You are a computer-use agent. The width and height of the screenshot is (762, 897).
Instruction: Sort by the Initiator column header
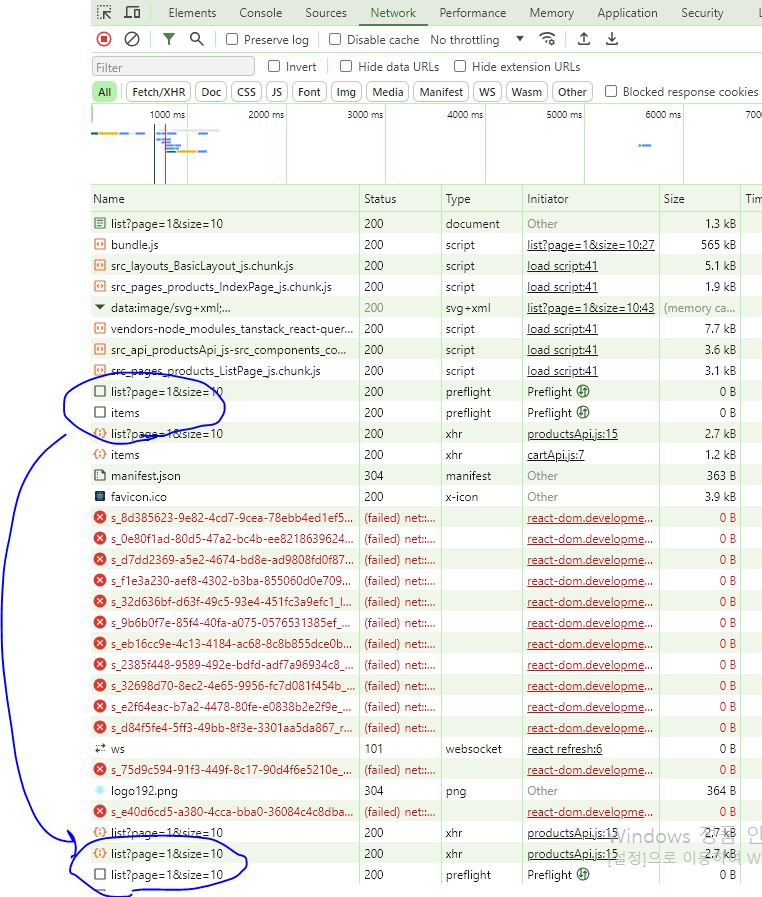591,199
